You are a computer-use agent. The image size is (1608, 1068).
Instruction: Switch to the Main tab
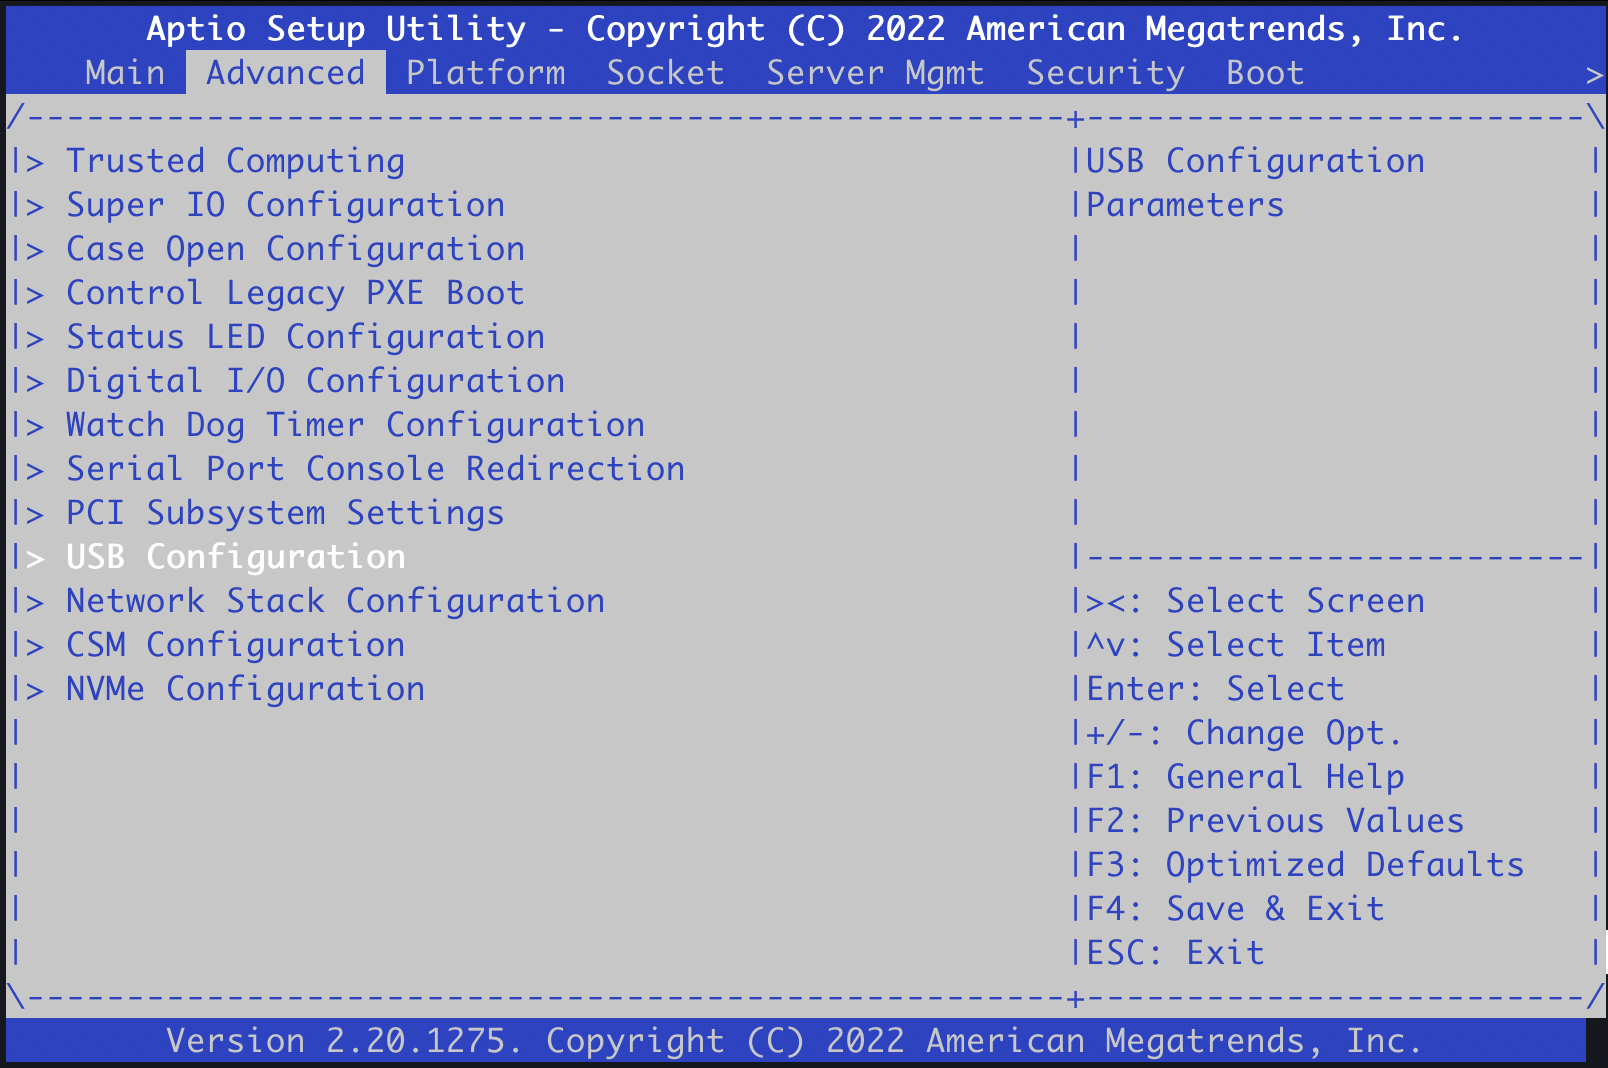[x=125, y=73]
